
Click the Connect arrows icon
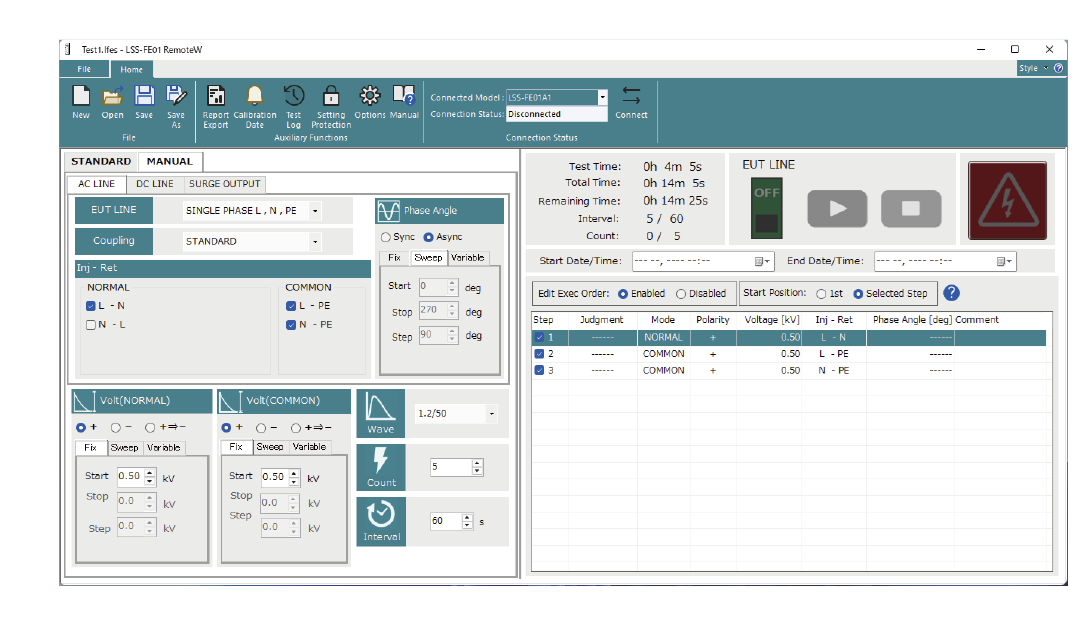[x=631, y=96]
